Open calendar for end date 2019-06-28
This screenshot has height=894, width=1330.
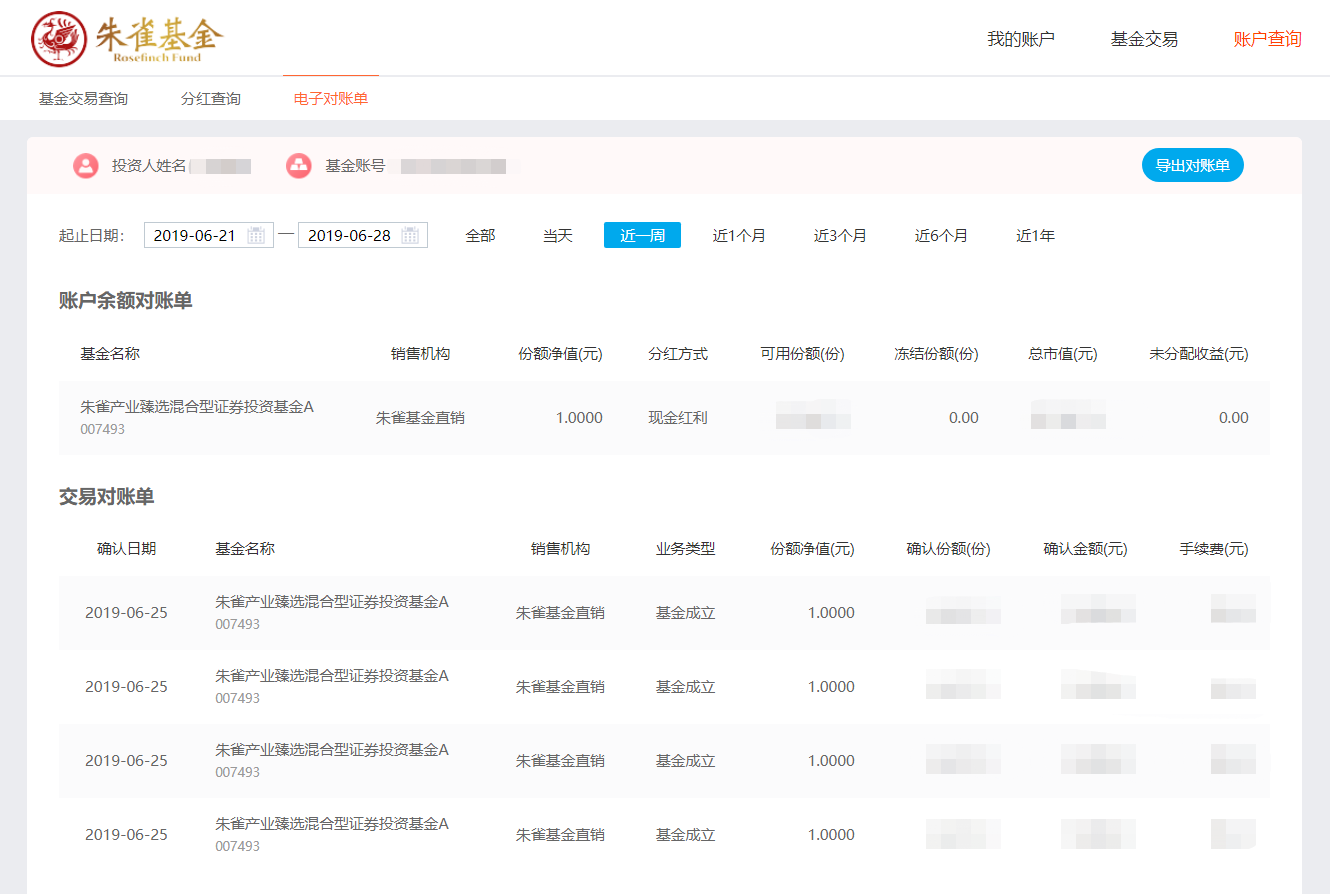click(410, 235)
